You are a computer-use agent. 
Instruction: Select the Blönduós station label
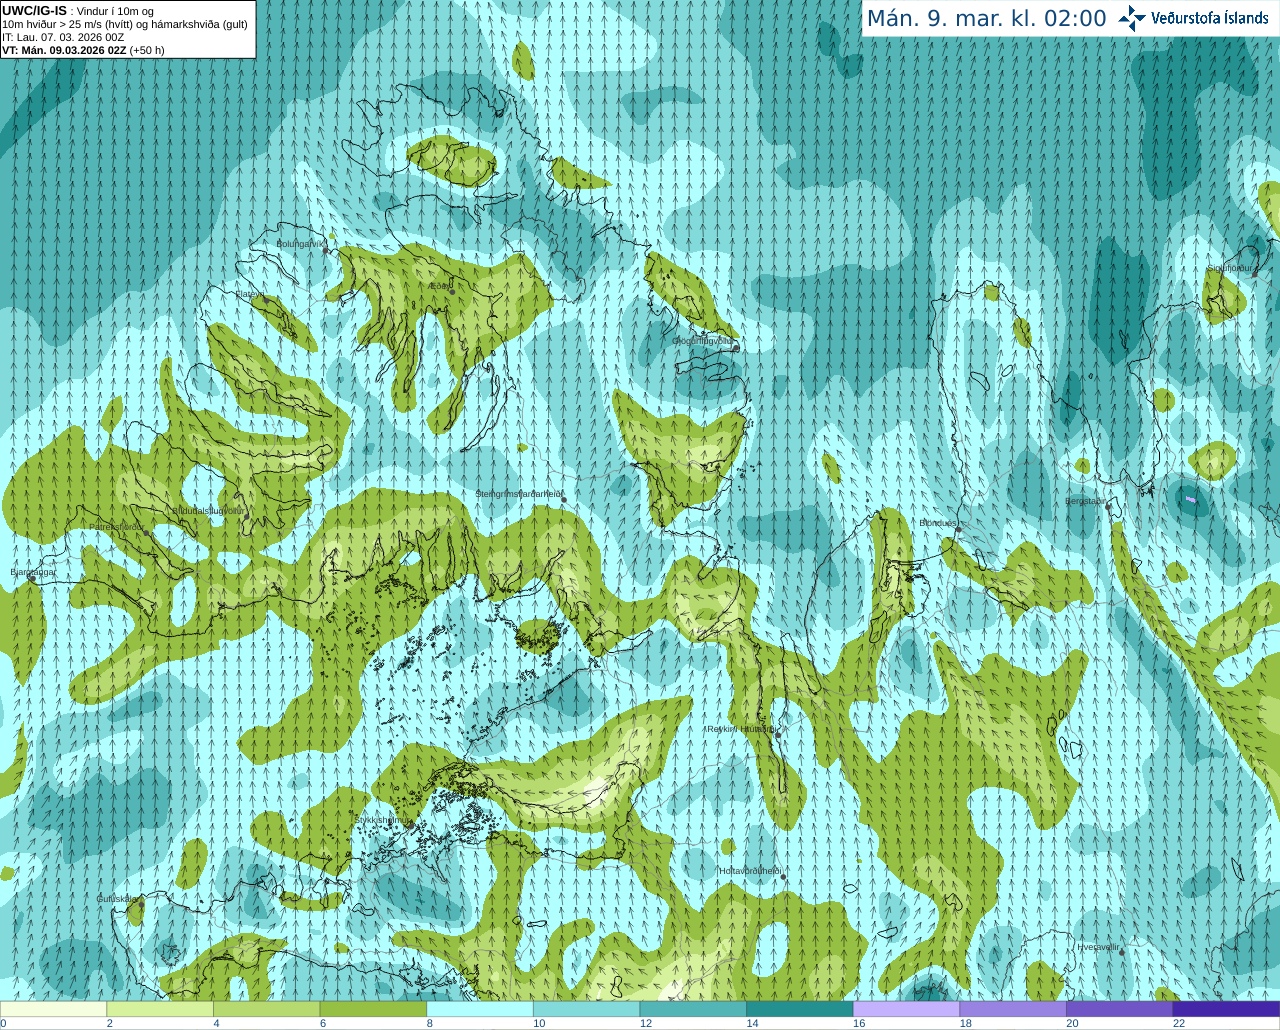[937, 523]
